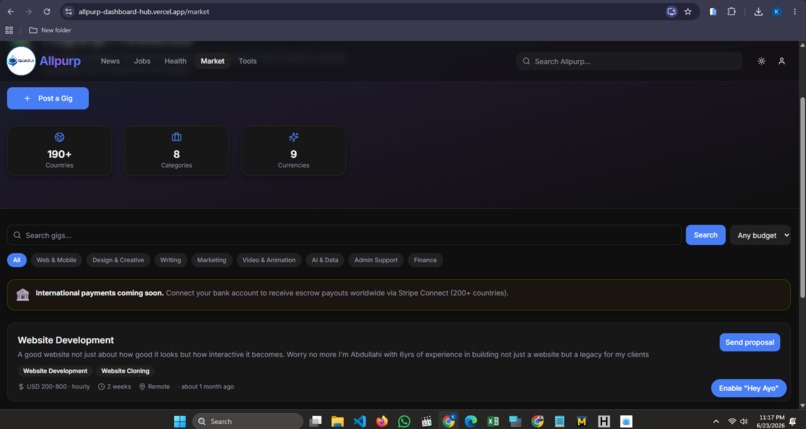Go back using browser back arrow
The width and height of the screenshot is (806, 429).
click(11, 11)
